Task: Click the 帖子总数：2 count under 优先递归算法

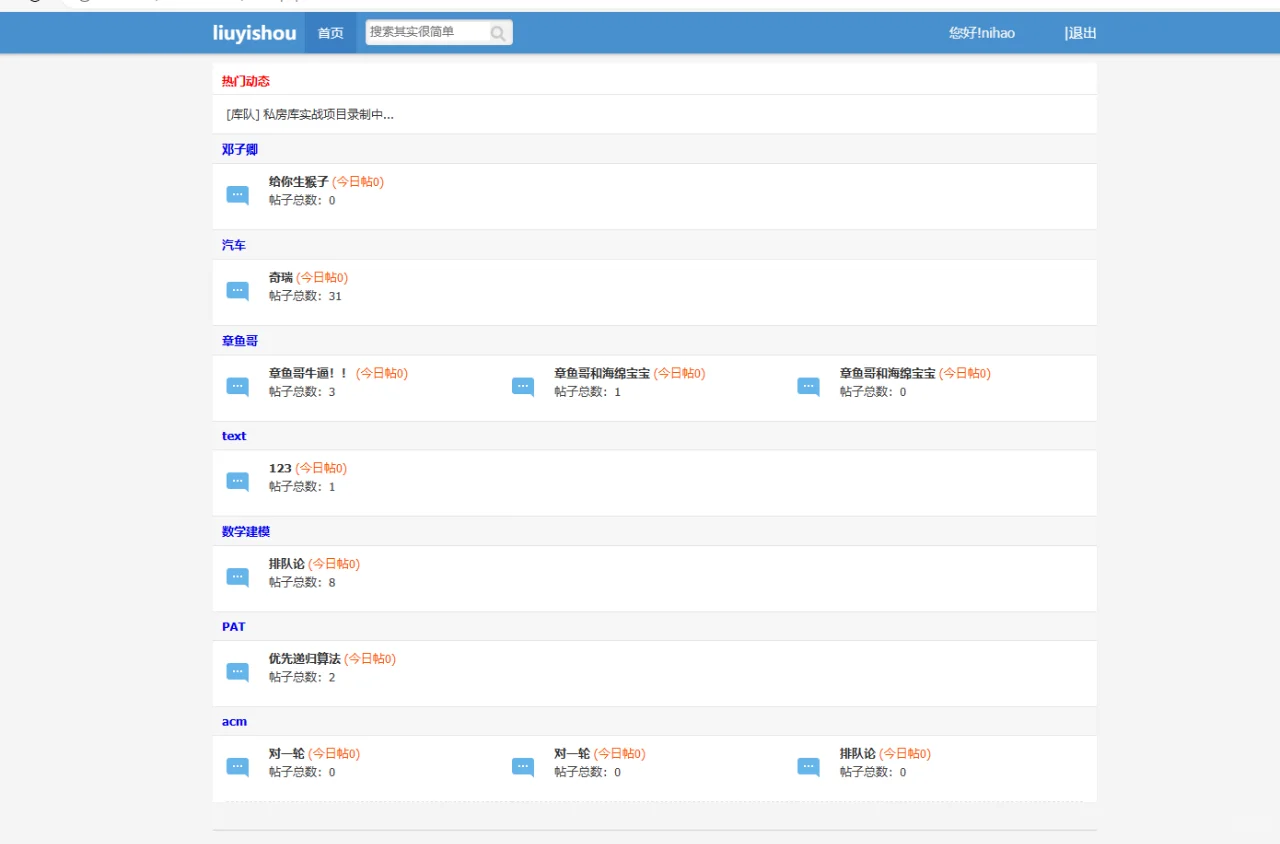Action: point(302,677)
